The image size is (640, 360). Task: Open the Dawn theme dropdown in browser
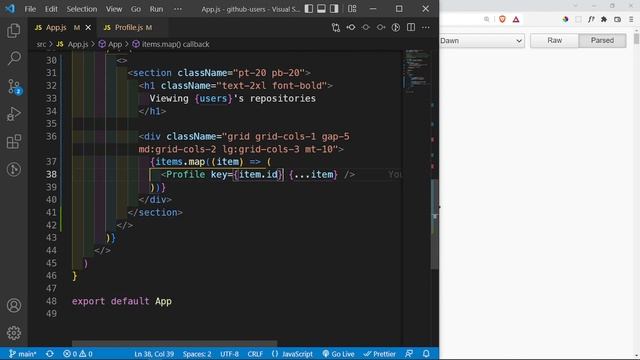tap(482, 41)
